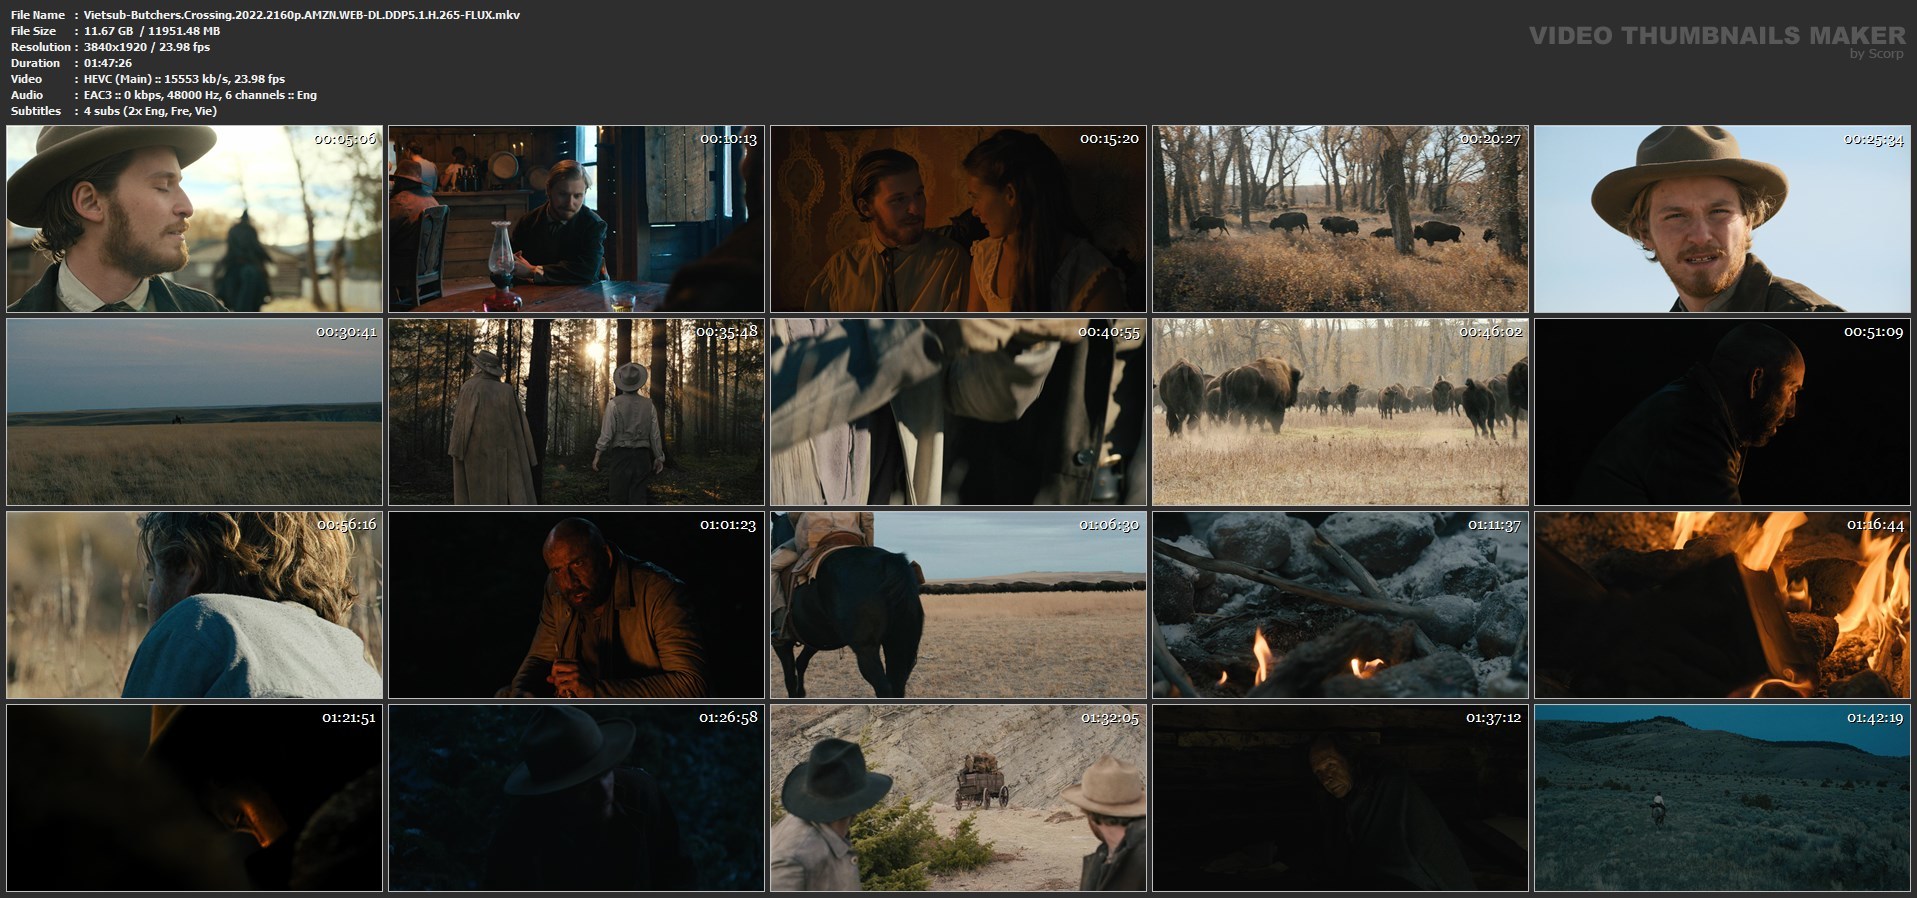The height and width of the screenshot is (898, 1917).
Task: Select the forest sunlight frame at 00:35:48
Action: 576,412
